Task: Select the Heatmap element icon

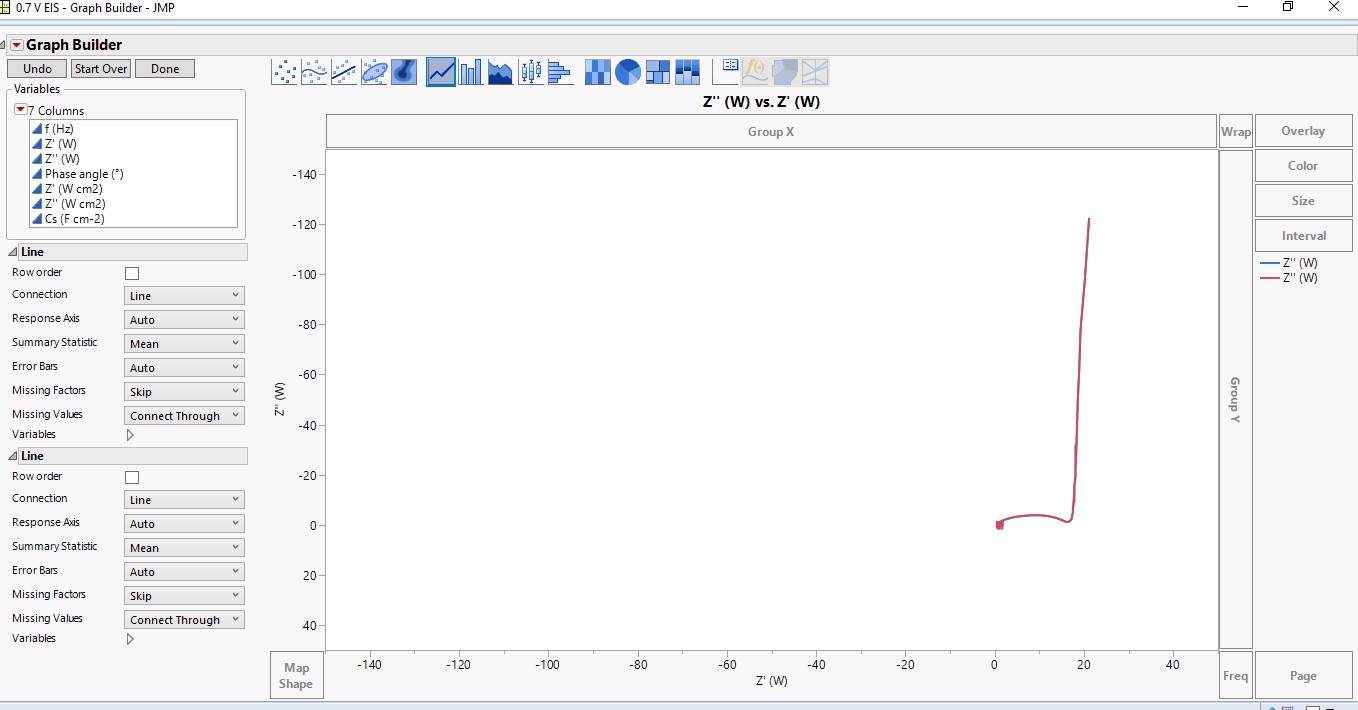Action: (597, 71)
